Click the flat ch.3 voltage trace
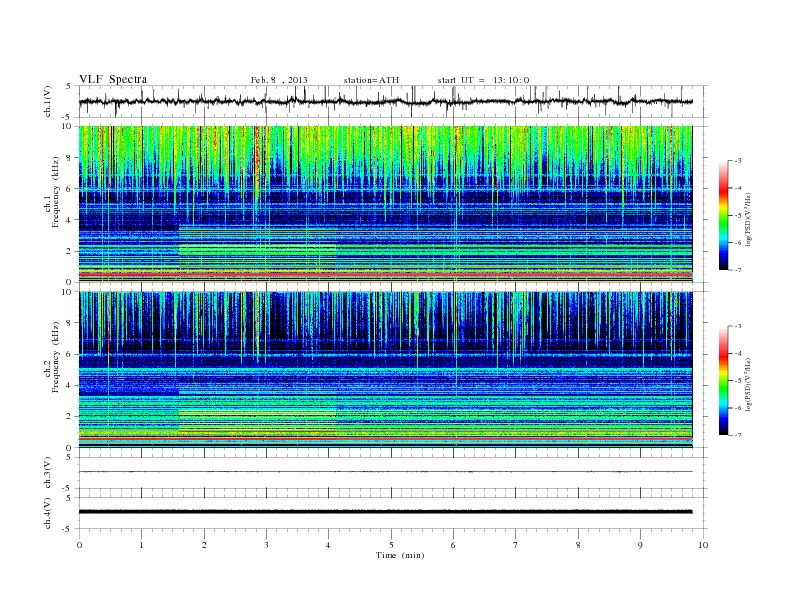Viewport: 792px width, 612px height. (x=385, y=472)
